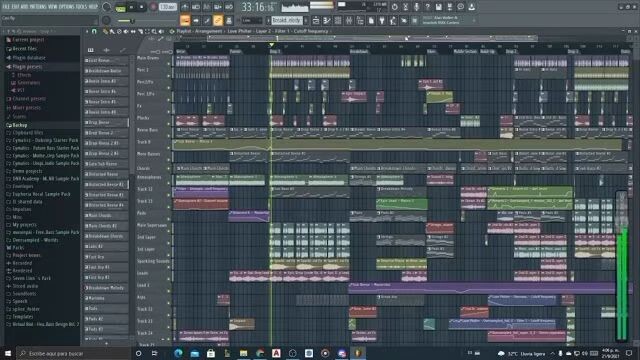
Task: Expand the Channel presets folder
Action: [29, 99]
